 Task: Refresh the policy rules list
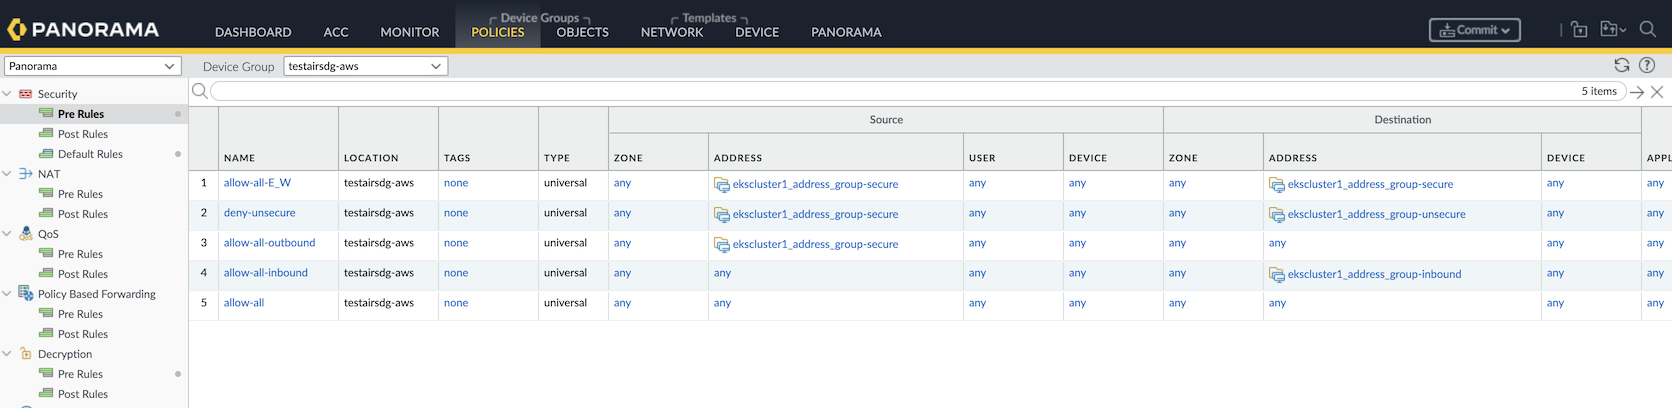(x=1621, y=66)
